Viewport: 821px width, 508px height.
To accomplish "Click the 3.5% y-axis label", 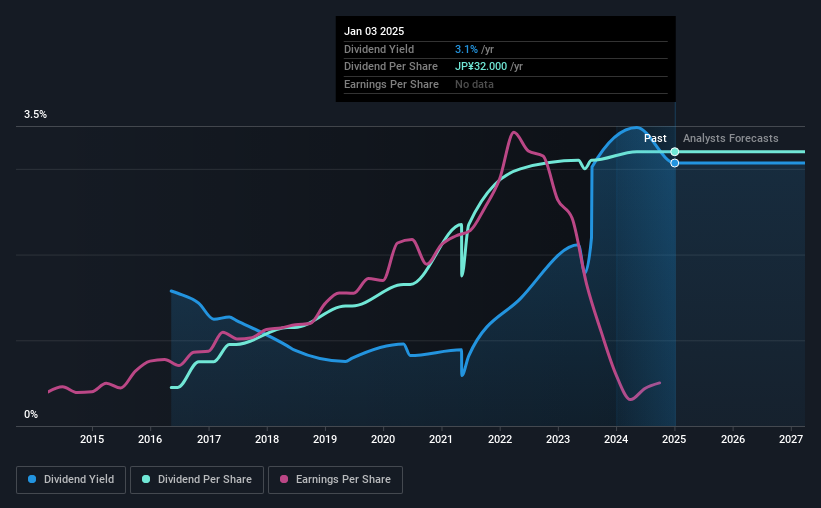I will (x=35, y=115).
